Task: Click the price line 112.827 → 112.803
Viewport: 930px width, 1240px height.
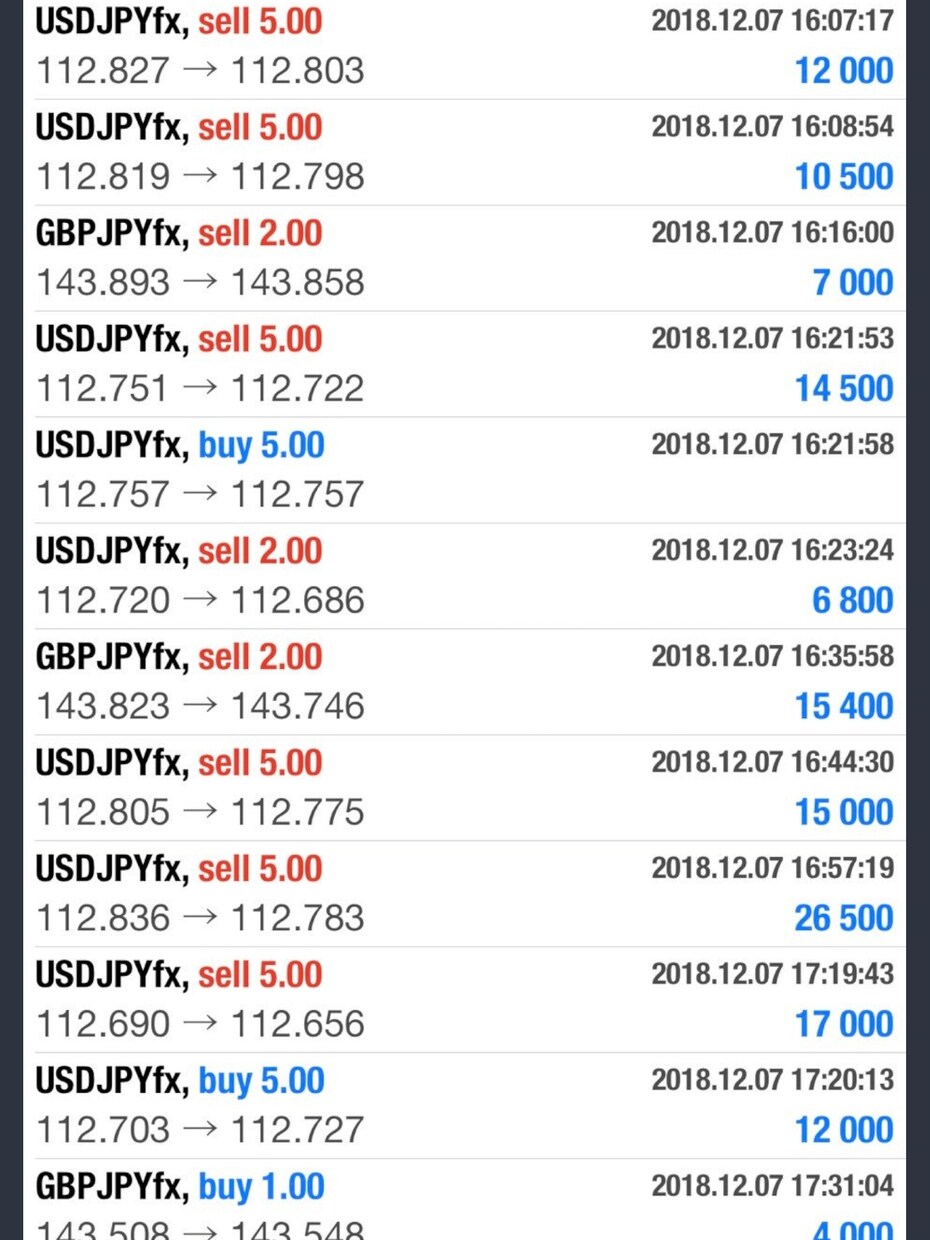Action: pyautogui.click(x=200, y=71)
